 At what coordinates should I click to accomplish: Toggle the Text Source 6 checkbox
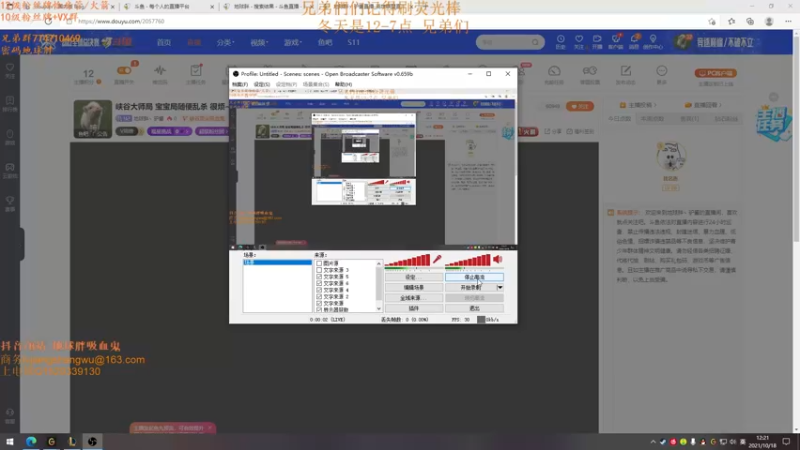[x=319, y=283]
